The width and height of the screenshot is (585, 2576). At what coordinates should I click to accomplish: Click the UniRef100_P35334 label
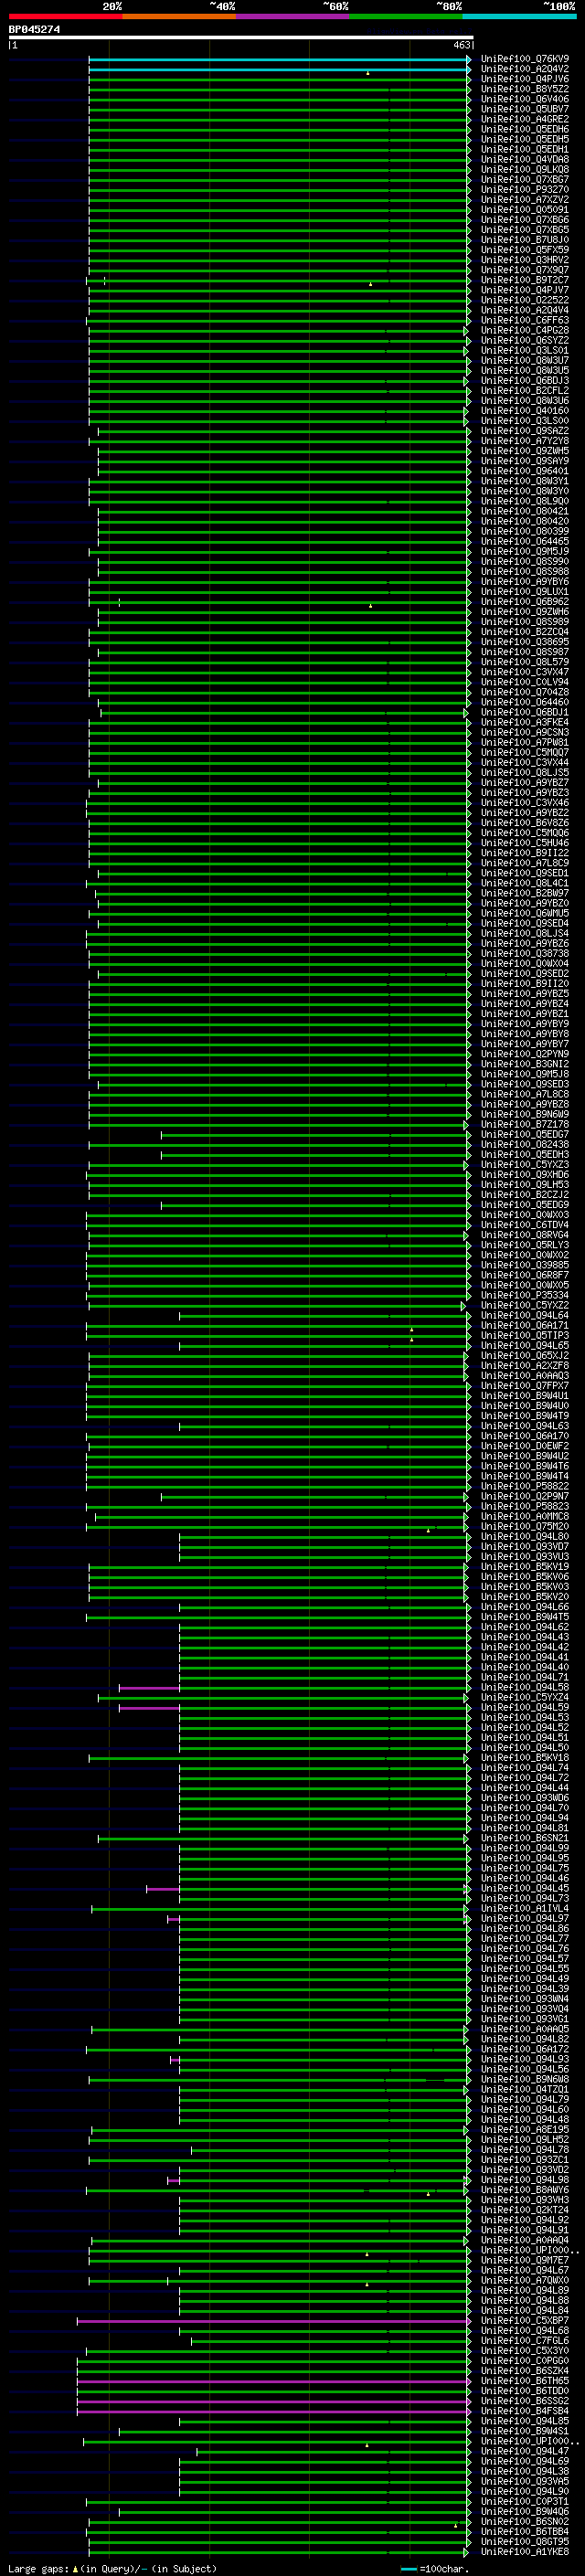[x=525, y=1295]
